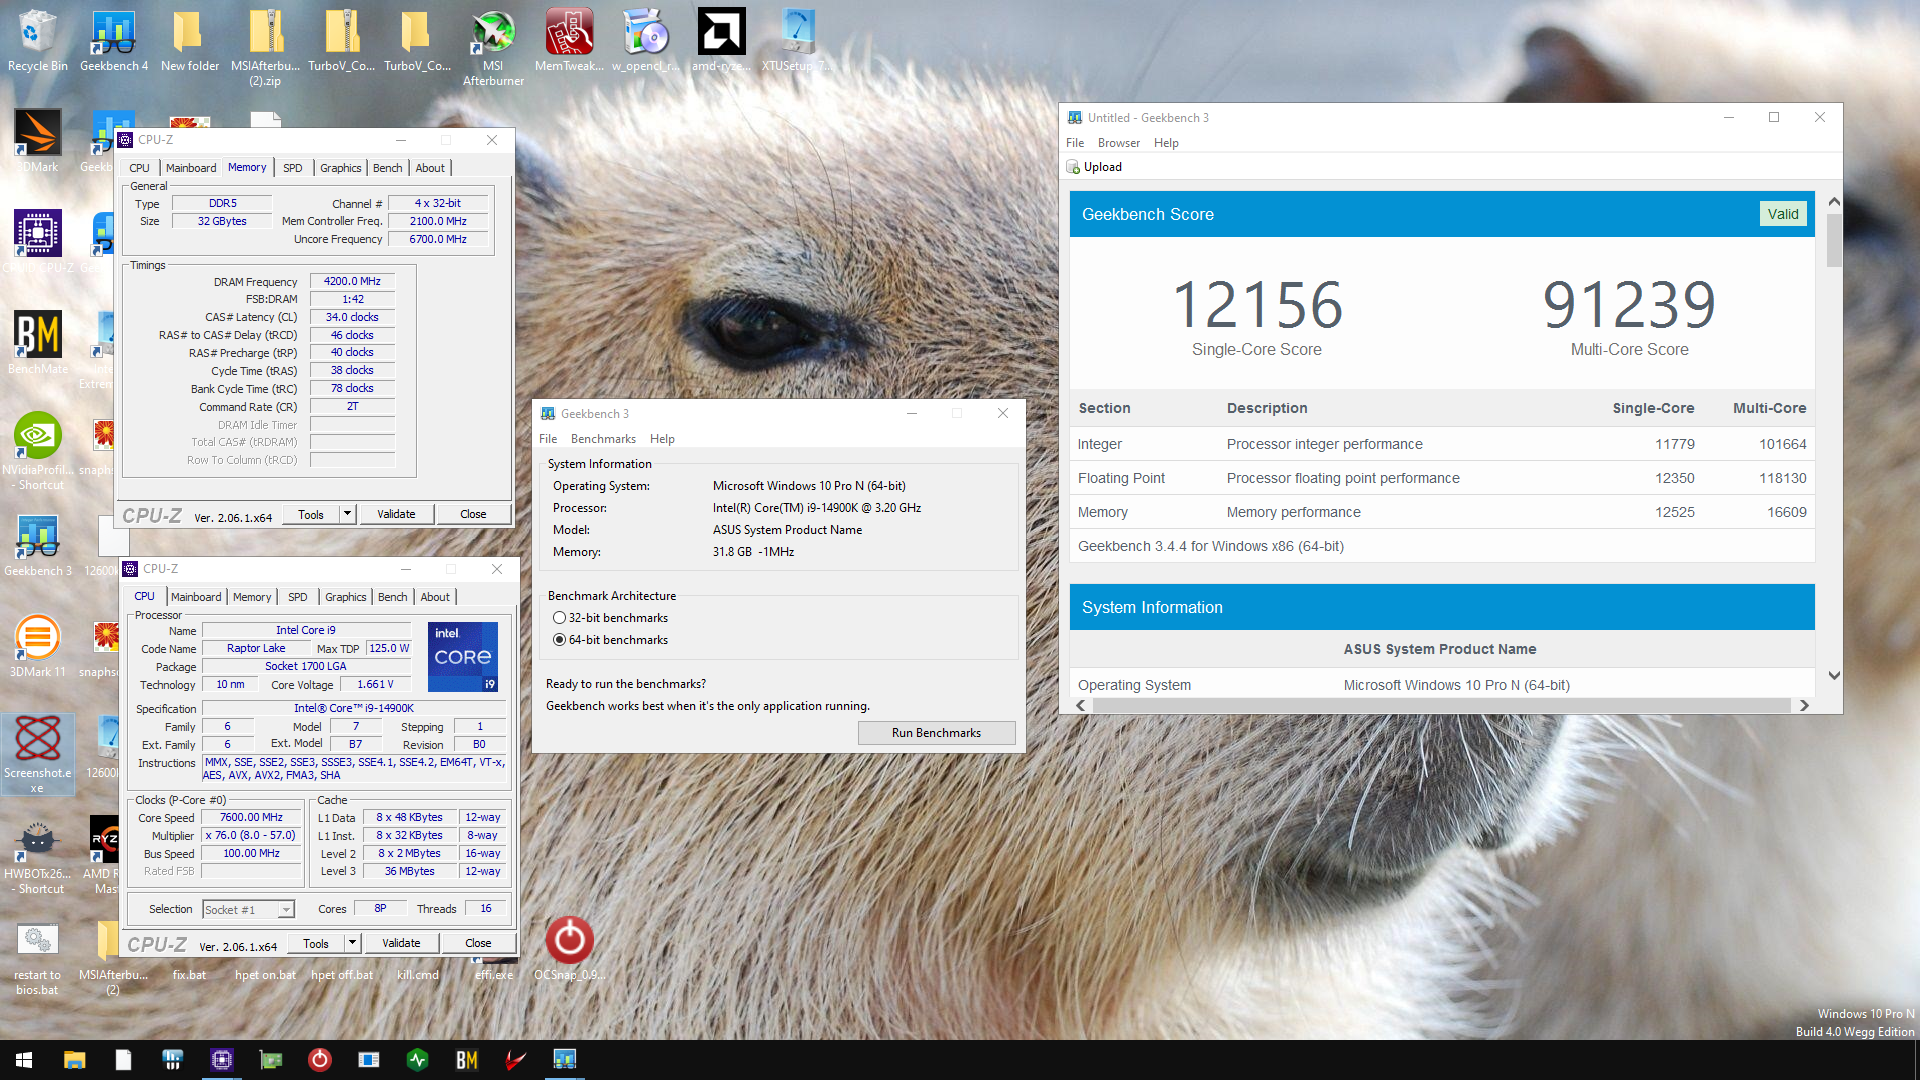Open the w_opencl_r desktop installer icon
The image size is (1920, 1080).
coord(645,40)
